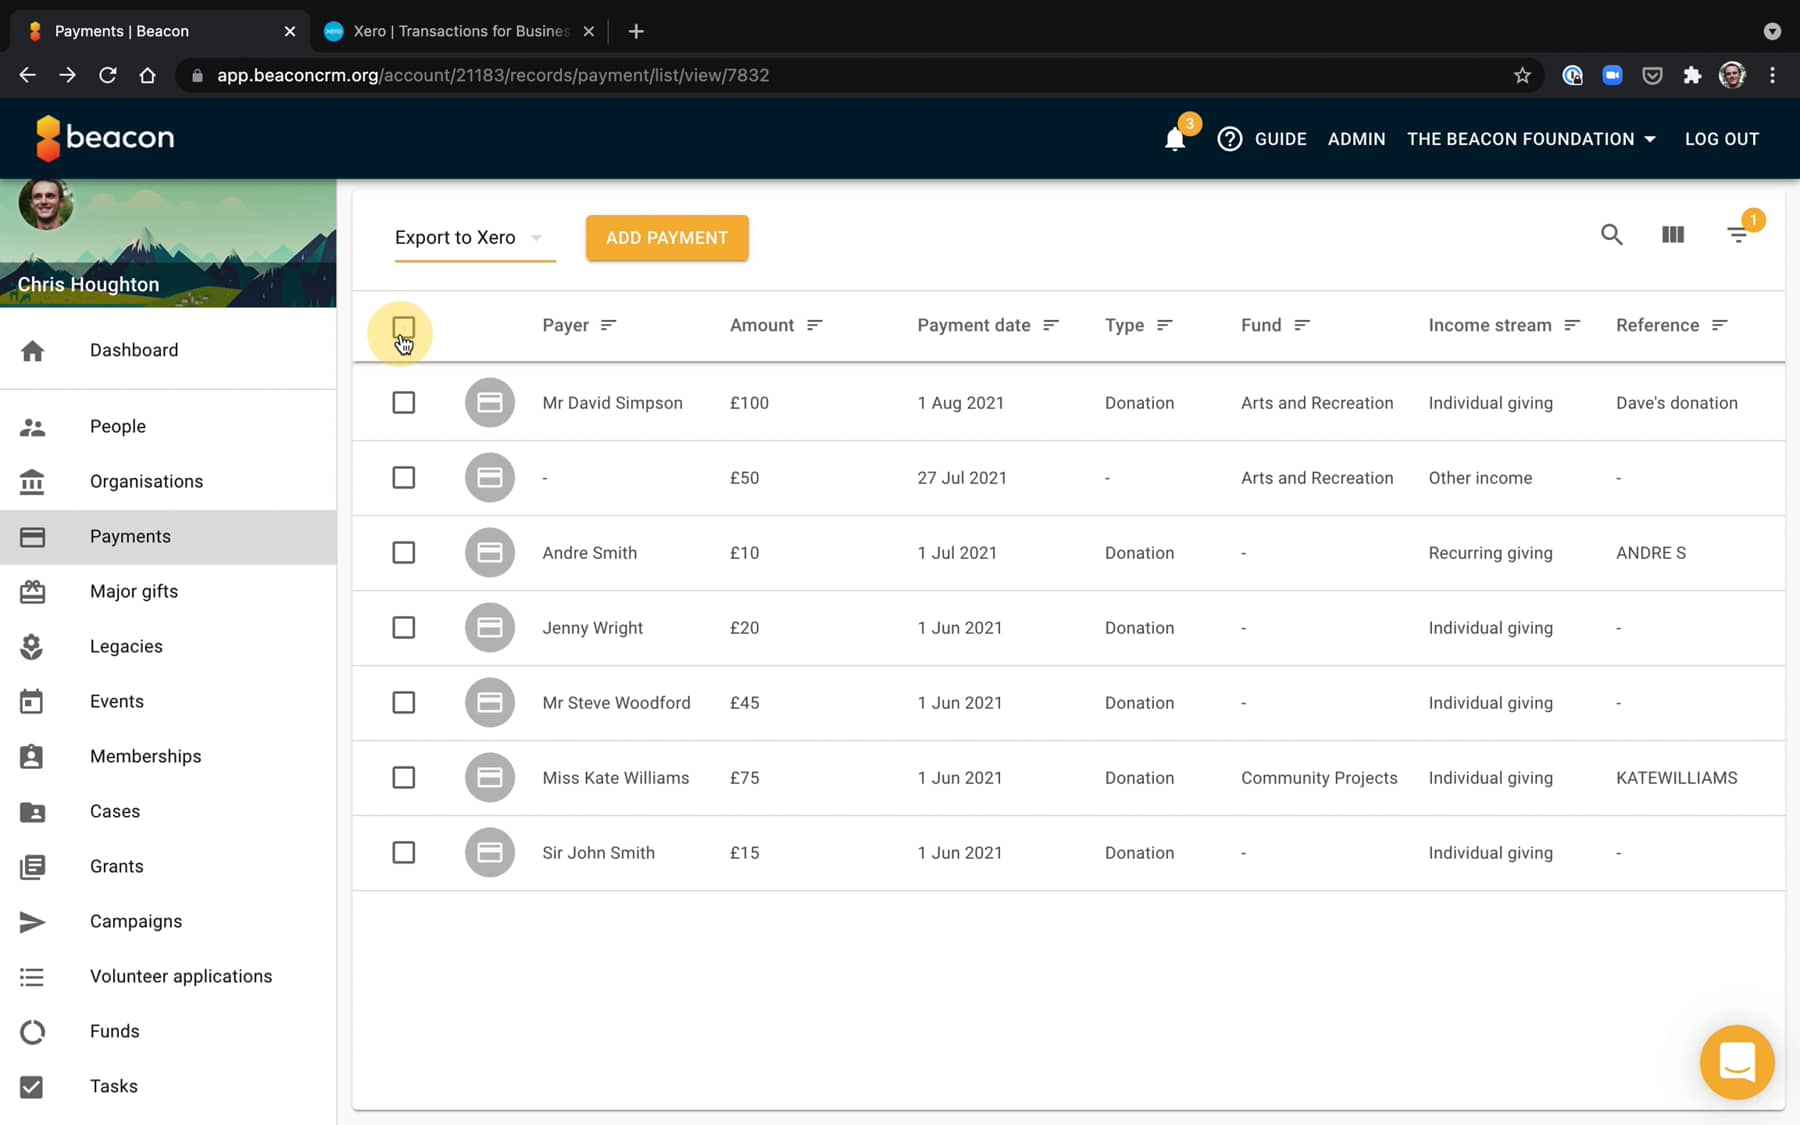Open the search magnifier in payments list
Image resolution: width=1800 pixels, height=1125 pixels.
click(1611, 235)
